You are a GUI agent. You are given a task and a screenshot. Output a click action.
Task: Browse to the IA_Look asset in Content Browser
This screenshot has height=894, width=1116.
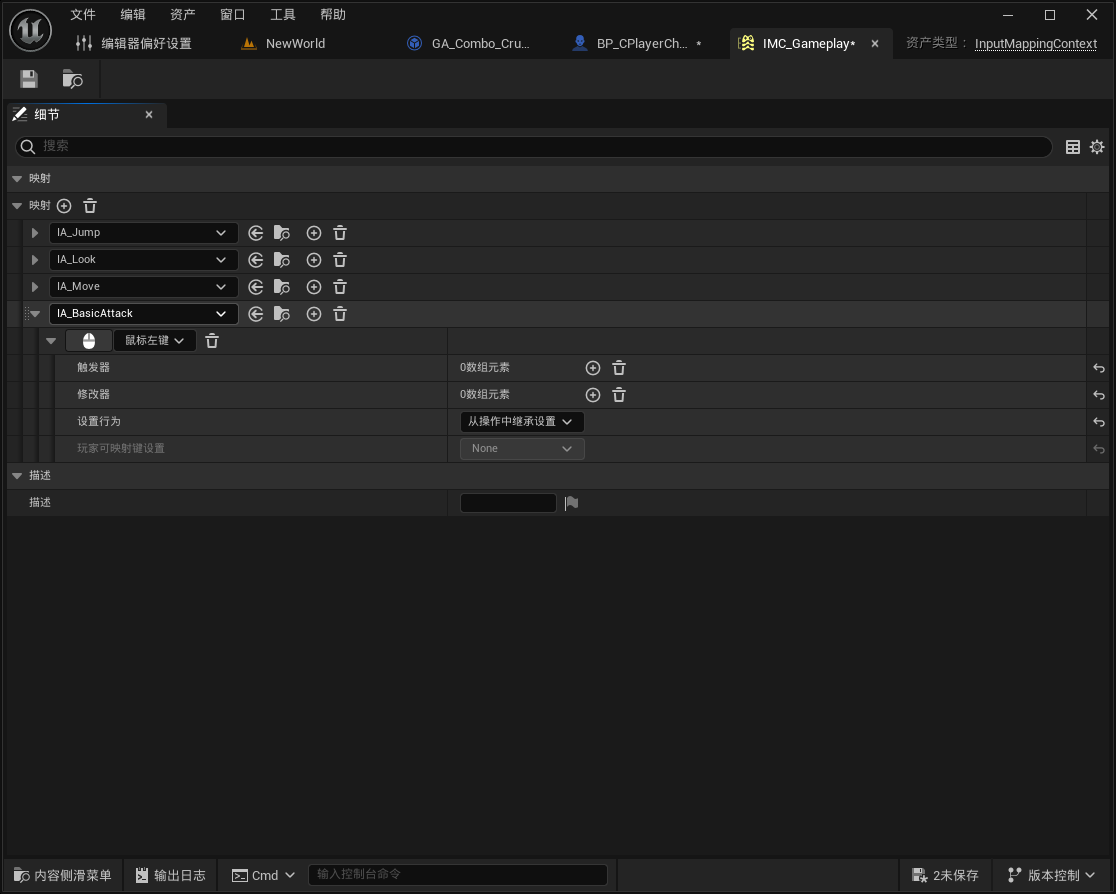(282, 259)
